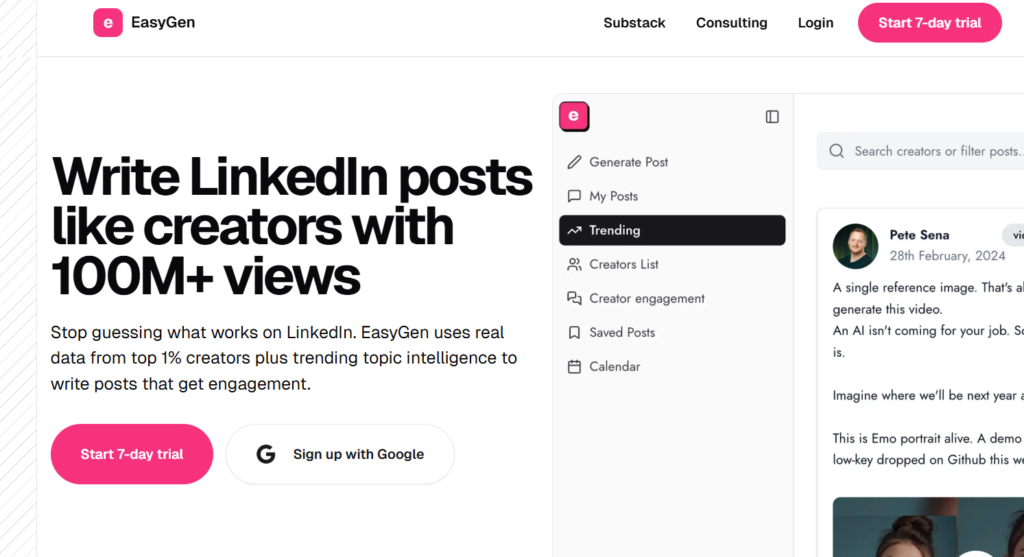Open the Substack navigation link

[x=634, y=22]
